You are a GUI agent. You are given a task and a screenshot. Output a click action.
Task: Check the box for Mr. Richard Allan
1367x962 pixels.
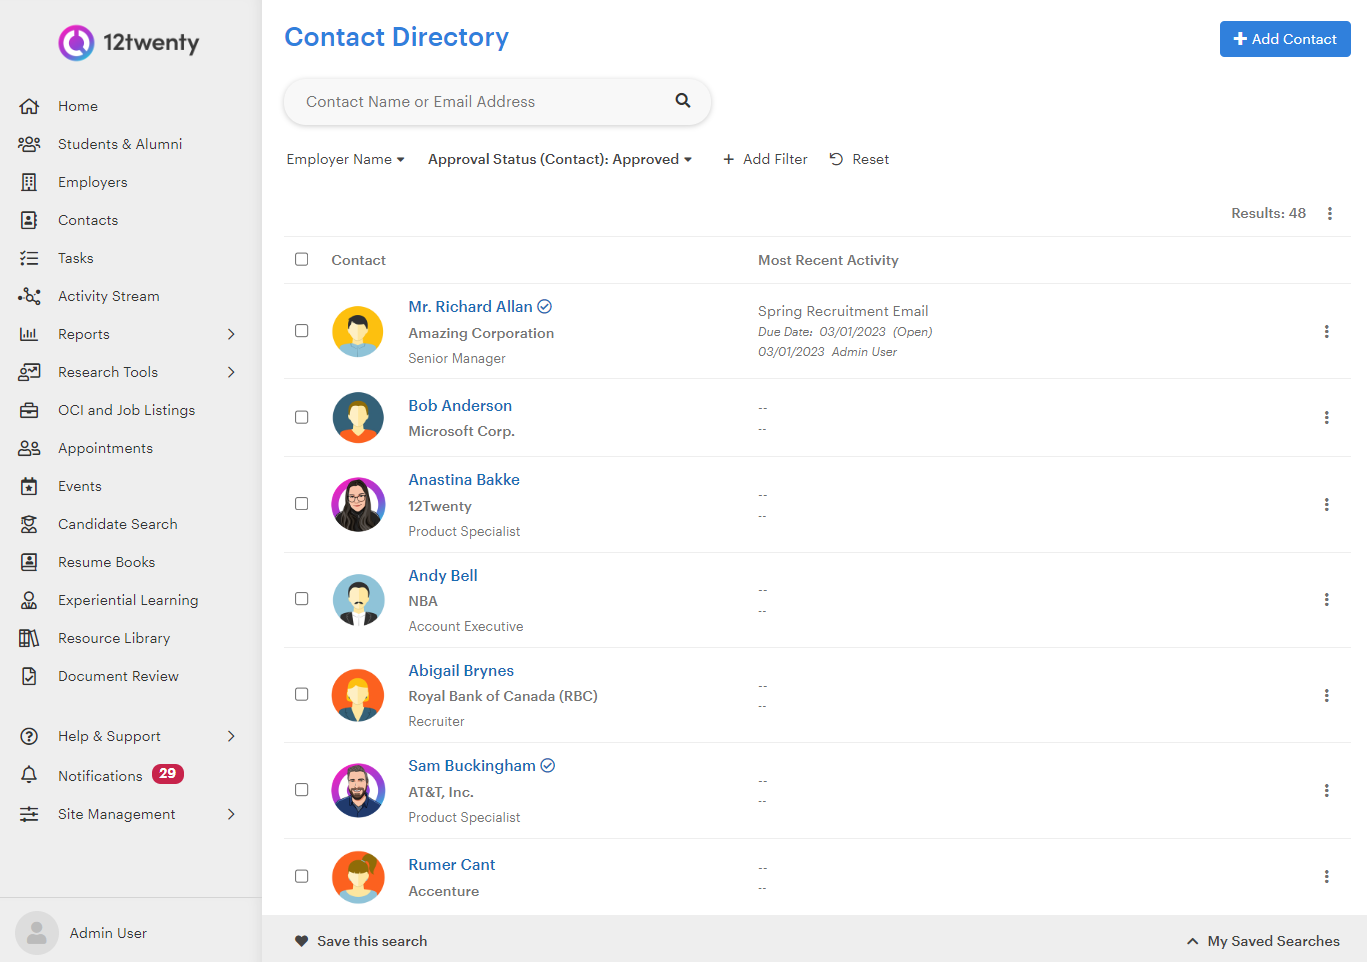point(301,330)
